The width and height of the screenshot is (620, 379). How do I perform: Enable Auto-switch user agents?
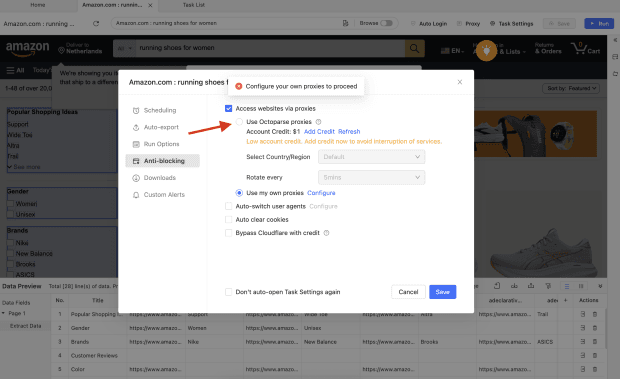229,206
